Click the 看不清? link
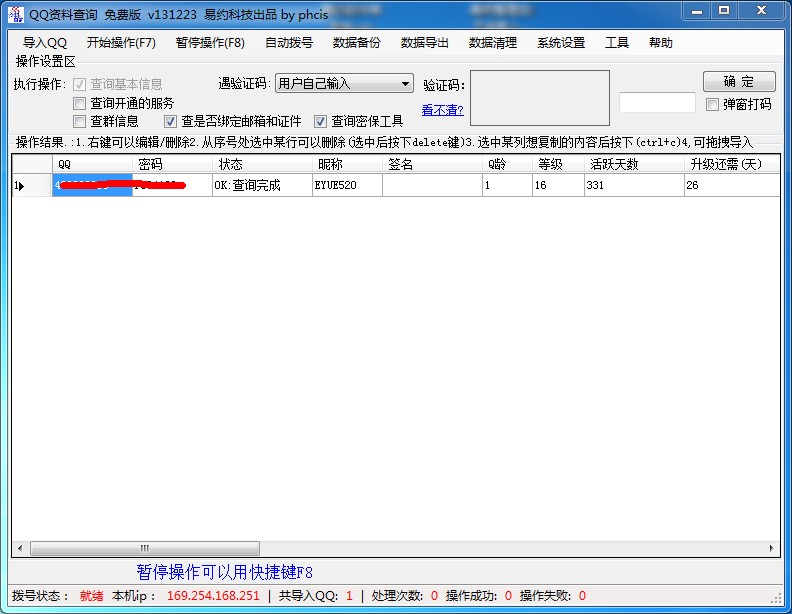The image size is (792, 614). (442, 110)
